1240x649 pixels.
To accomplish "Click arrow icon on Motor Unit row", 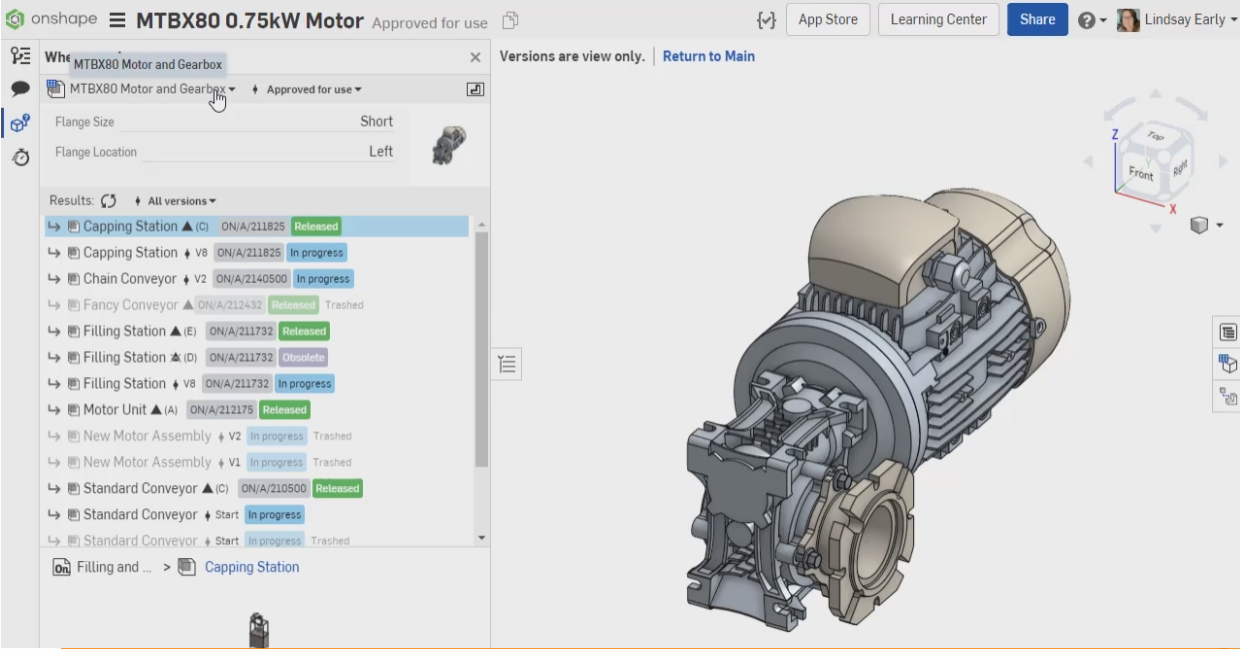I will [x=54, y=410].
